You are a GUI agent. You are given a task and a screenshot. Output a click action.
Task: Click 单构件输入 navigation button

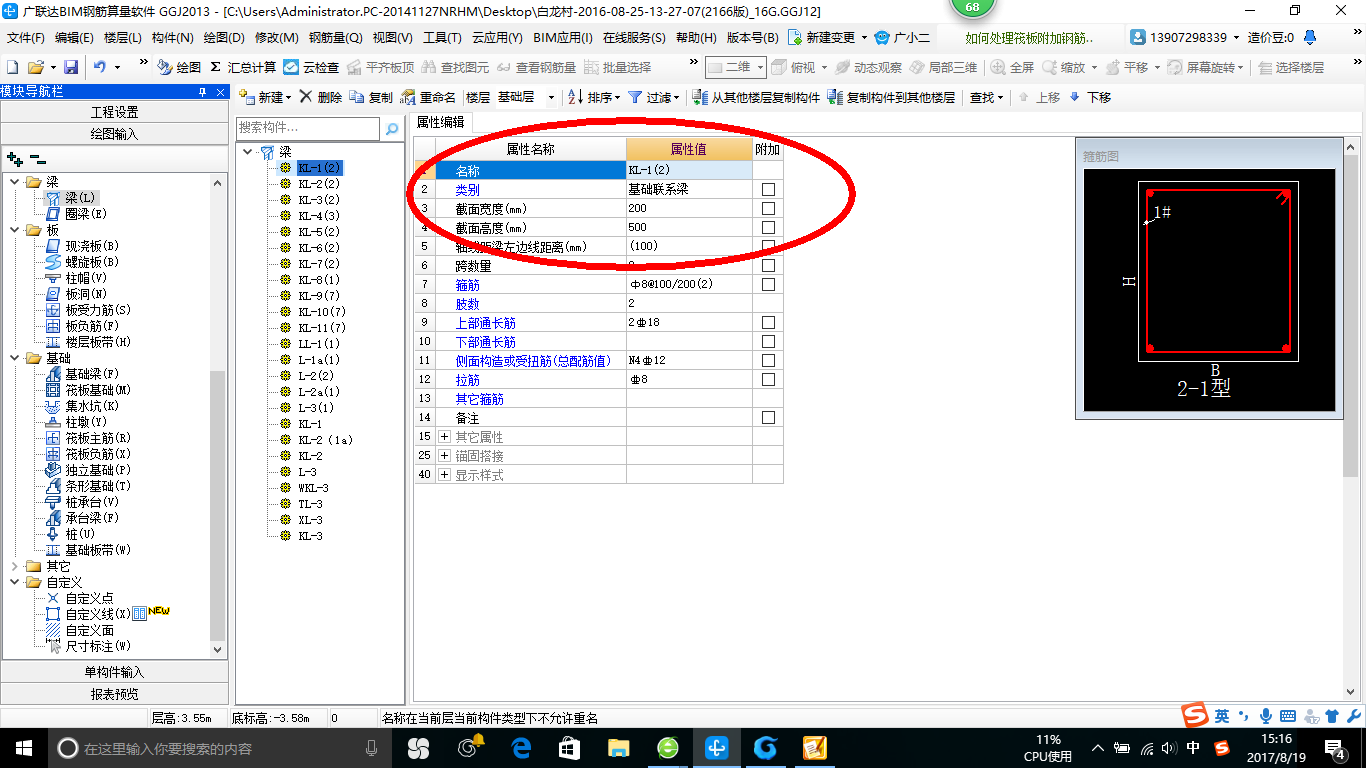pos(114,672)
